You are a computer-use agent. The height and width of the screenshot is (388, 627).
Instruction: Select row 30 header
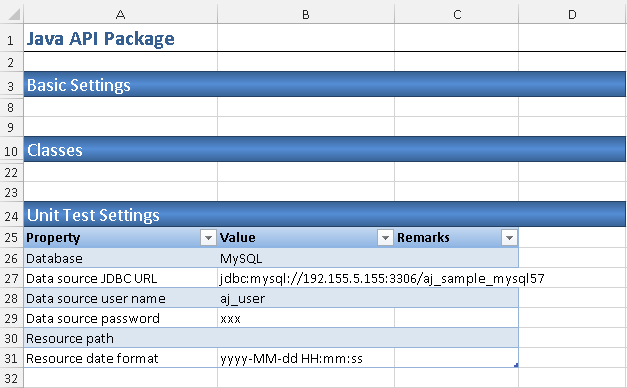pos(11,338)
